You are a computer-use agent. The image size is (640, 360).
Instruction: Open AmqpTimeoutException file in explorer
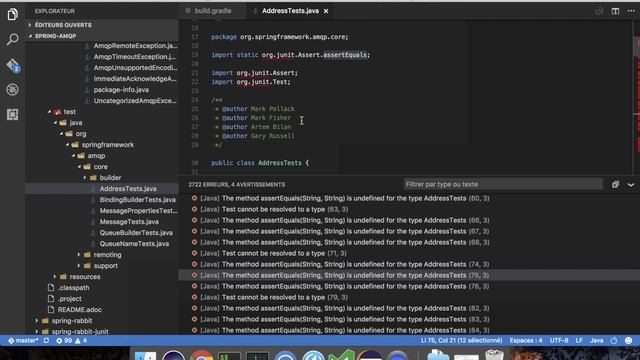(x=135, y=57)
